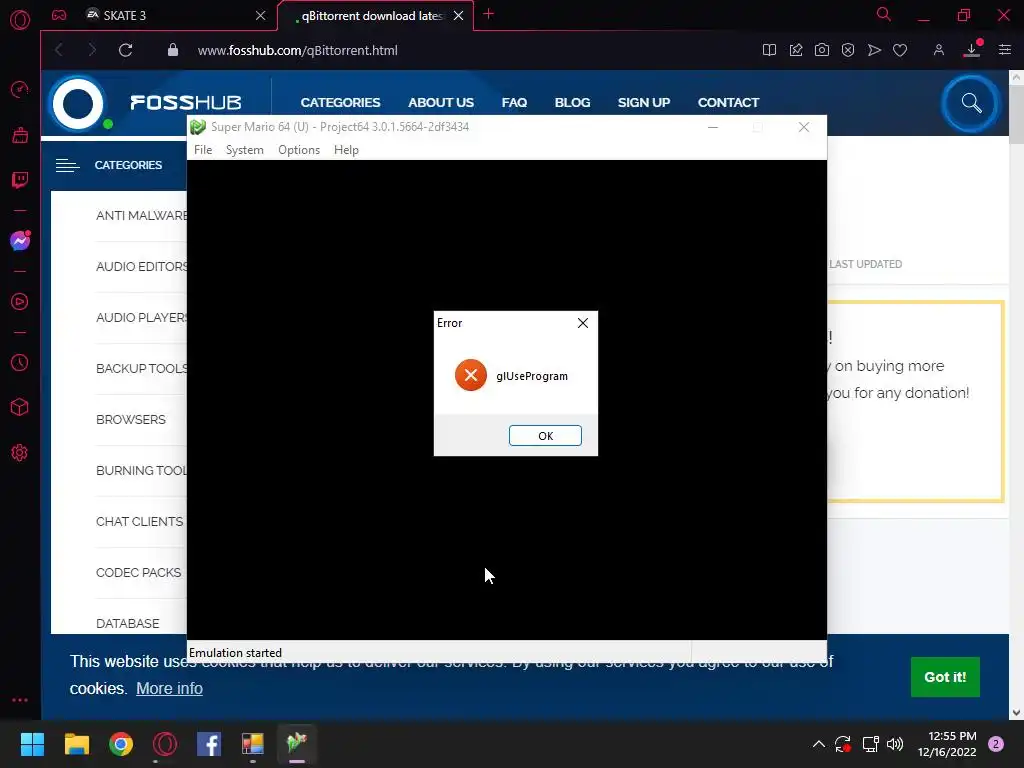Click the FossHub search circle button

coord(970,103)
